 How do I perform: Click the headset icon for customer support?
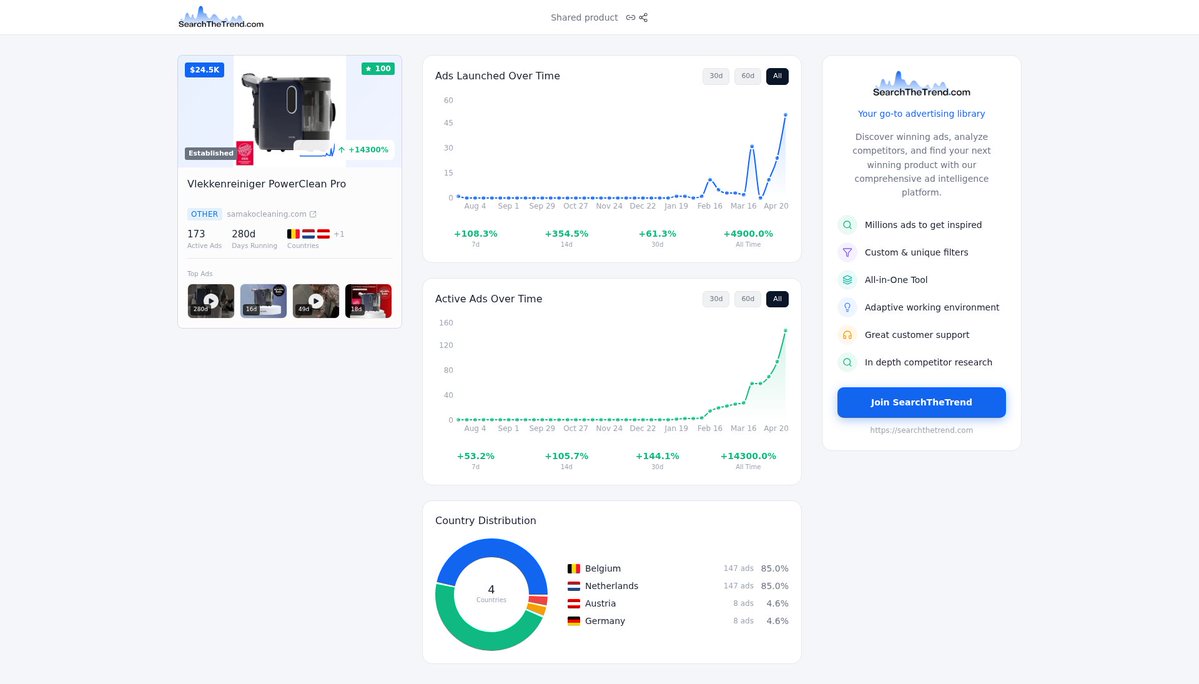(847, 335)
